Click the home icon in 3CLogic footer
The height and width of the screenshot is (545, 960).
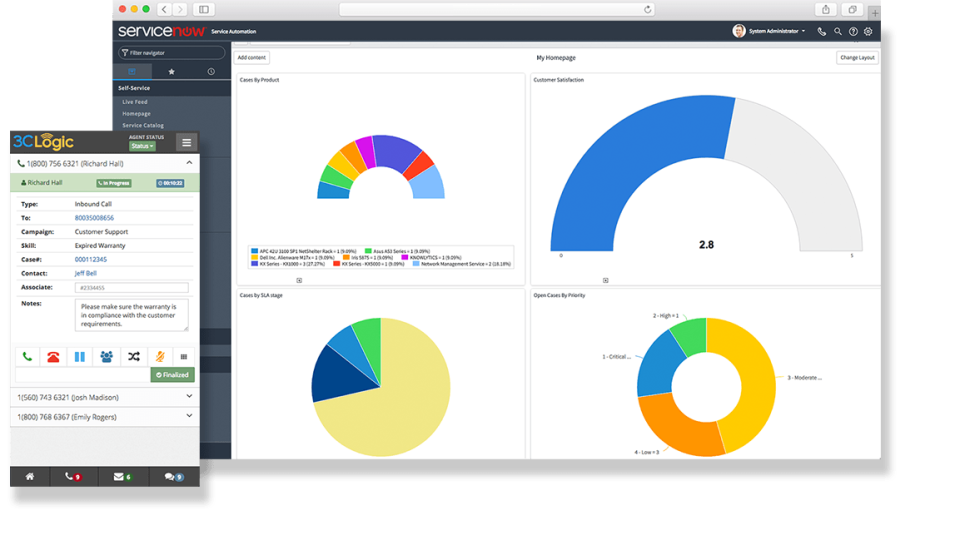[x=30, y=477]
